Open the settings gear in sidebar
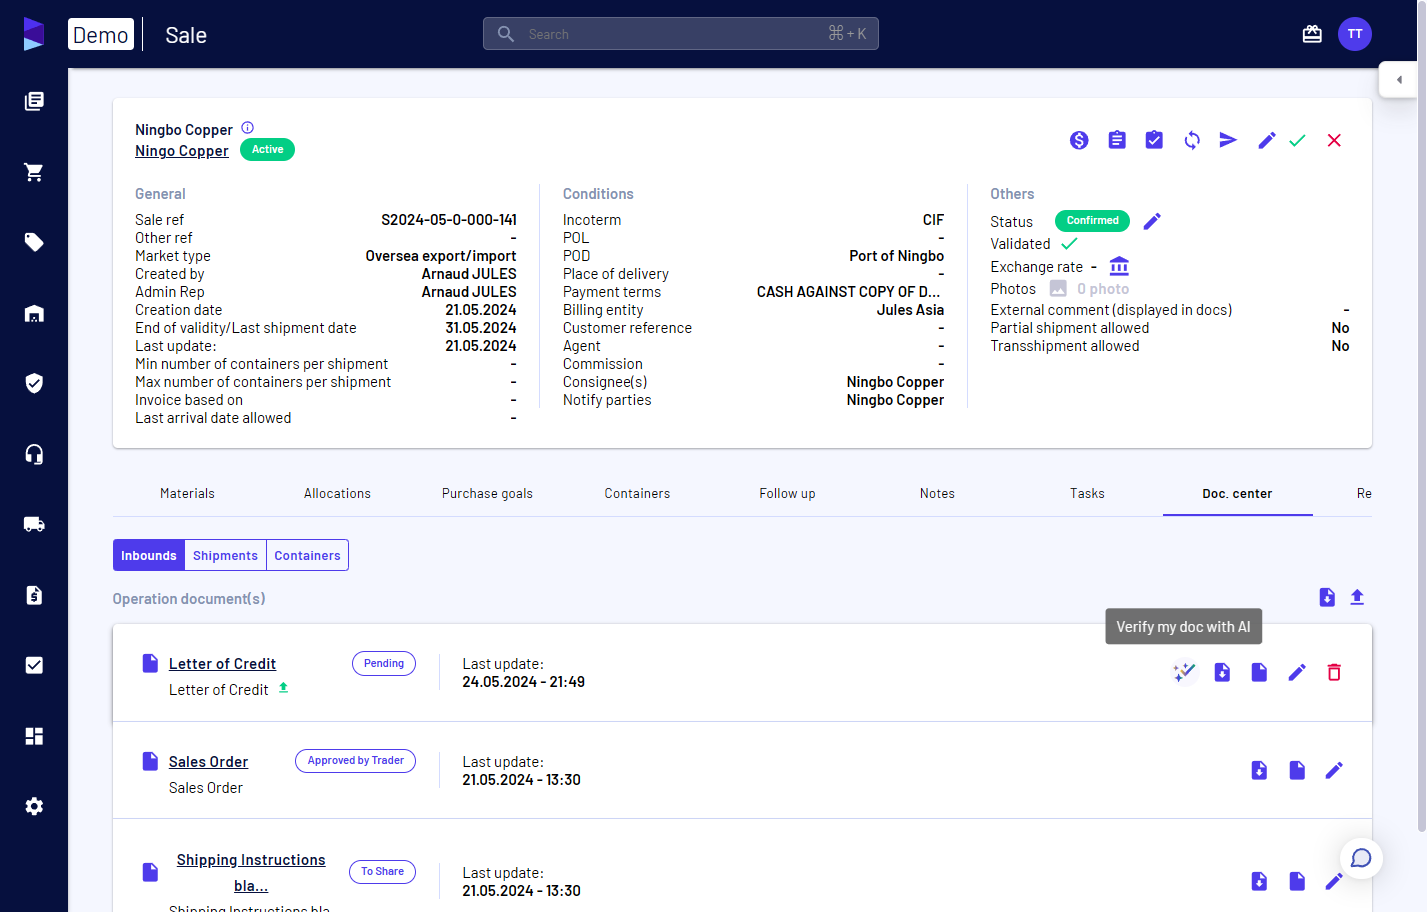Image resolution: width=1427 pixels, height=912 pixels. [34, 806]
